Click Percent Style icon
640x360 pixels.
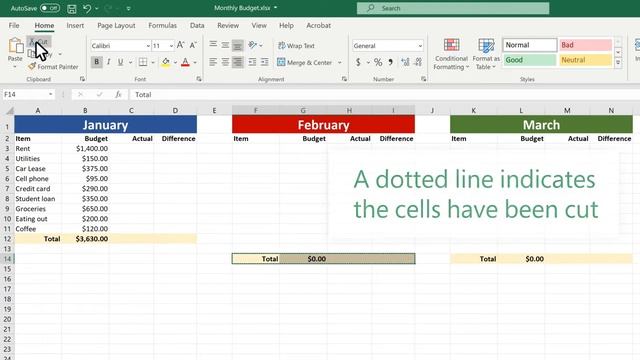coord(378,62)
